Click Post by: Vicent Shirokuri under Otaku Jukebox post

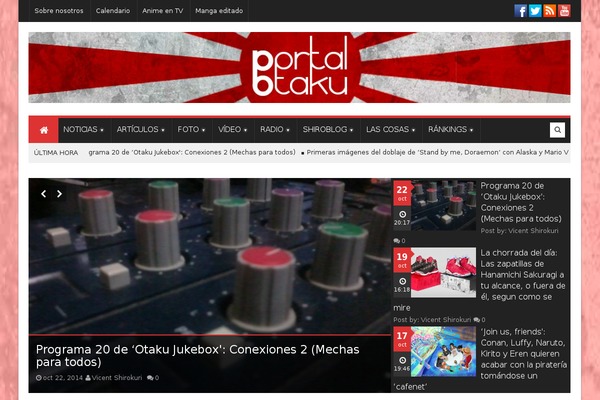click(x=519, y=231)
